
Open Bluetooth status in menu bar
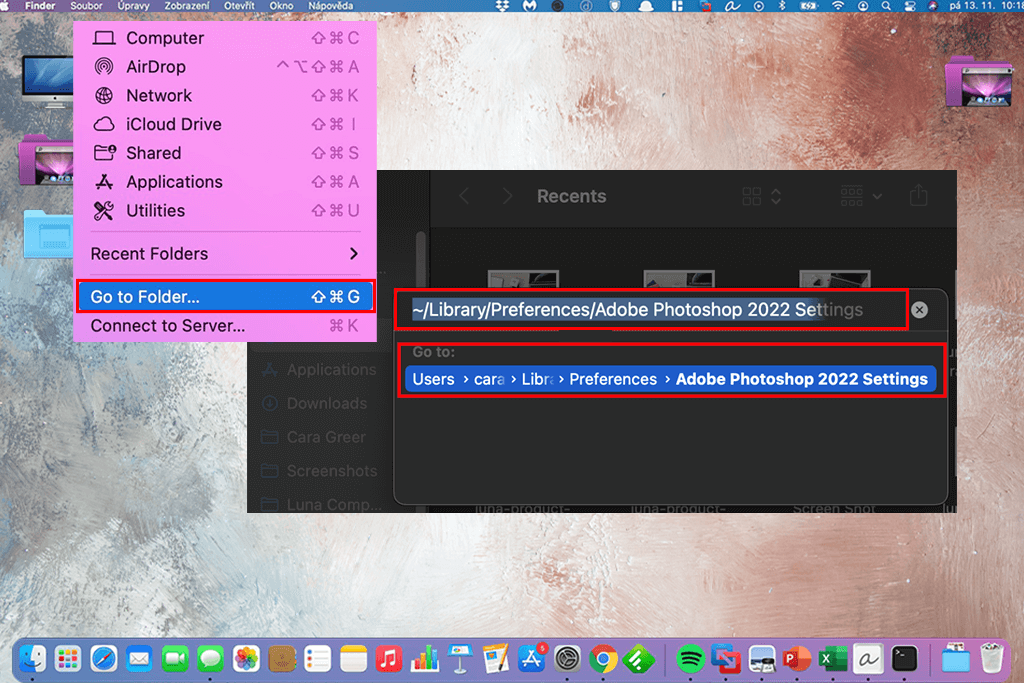(782, 6)
